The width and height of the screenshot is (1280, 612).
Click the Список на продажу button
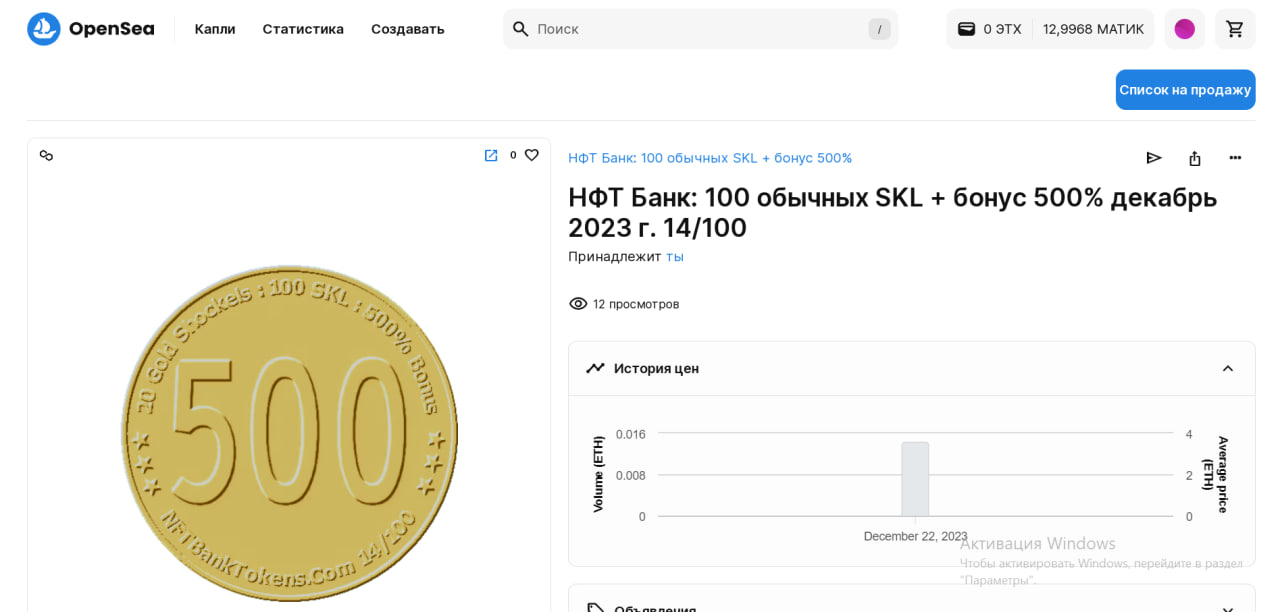[1185, 90]
